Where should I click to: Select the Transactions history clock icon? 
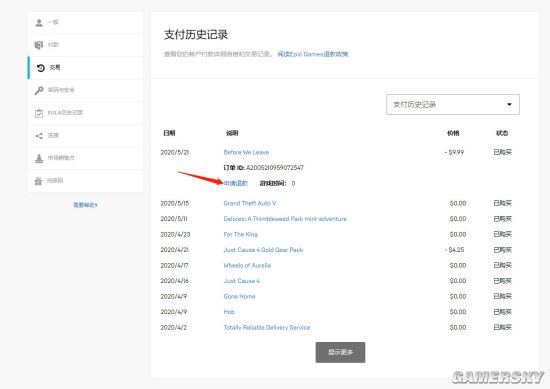tap(41, 68)
